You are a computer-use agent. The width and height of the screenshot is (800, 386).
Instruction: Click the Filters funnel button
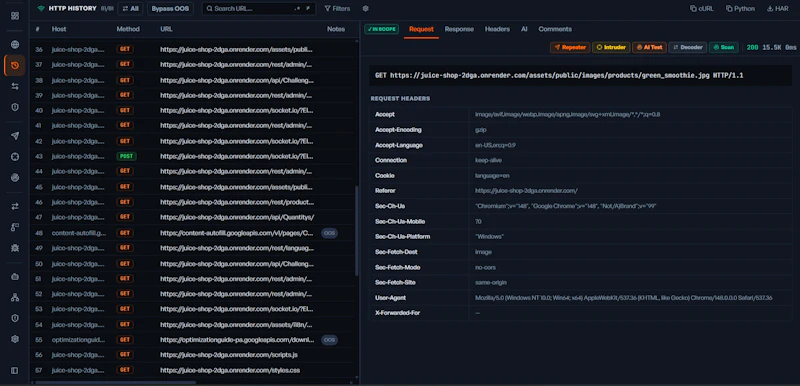coord(337,9)
